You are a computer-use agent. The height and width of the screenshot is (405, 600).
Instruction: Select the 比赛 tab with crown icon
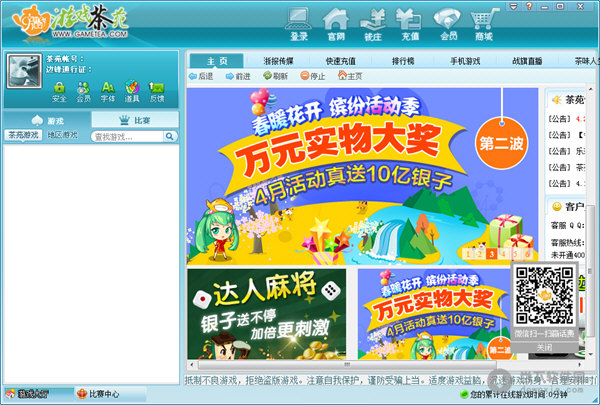135,120
